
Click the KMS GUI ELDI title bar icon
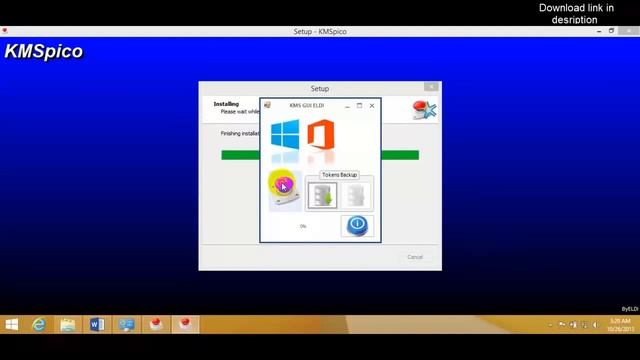(x=267, y=105)
